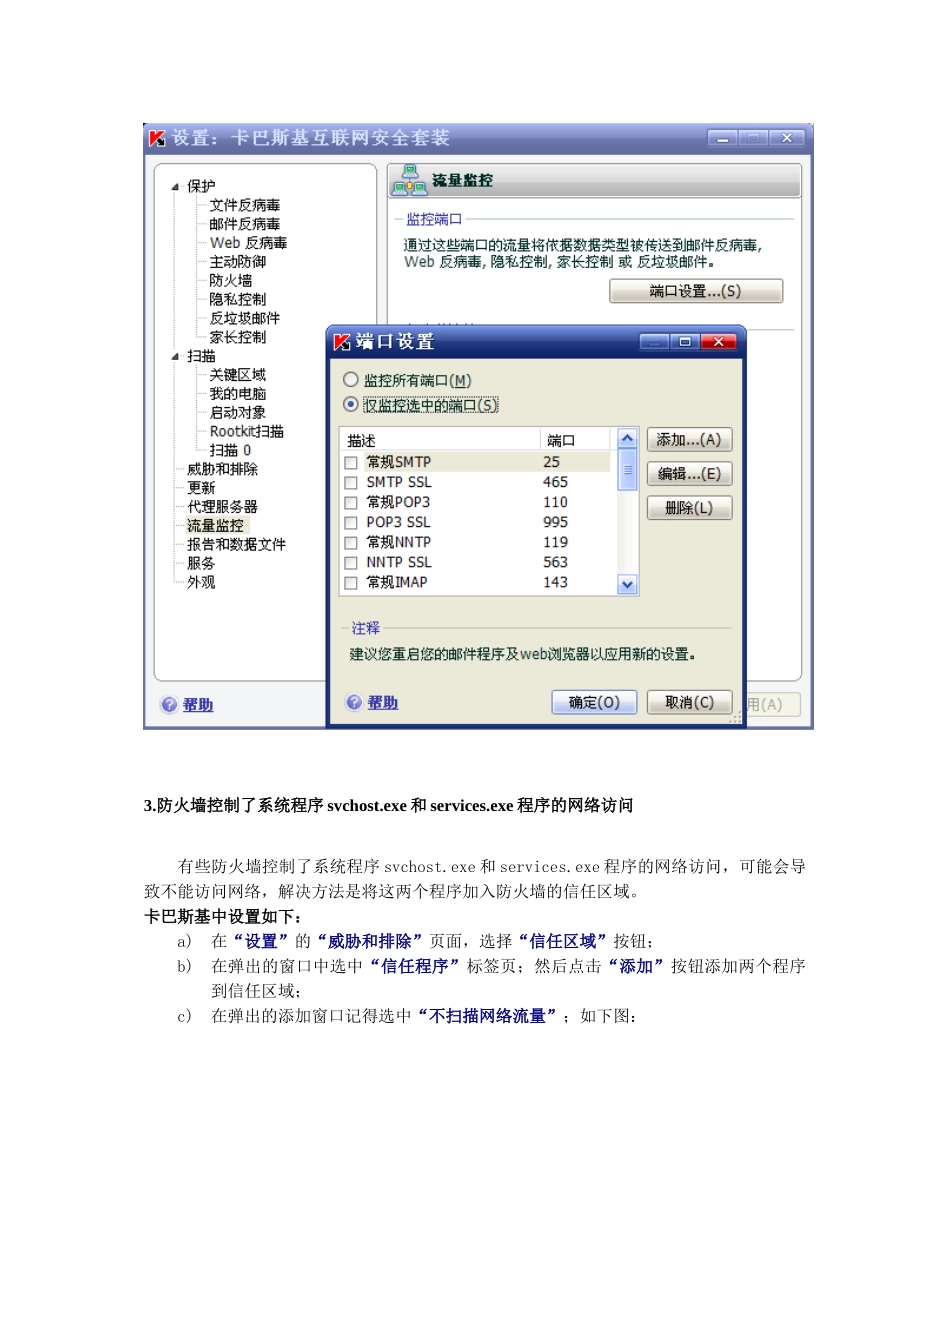Click the 端口 column header
Screen dimensions: 950x1344
(575, 441)
